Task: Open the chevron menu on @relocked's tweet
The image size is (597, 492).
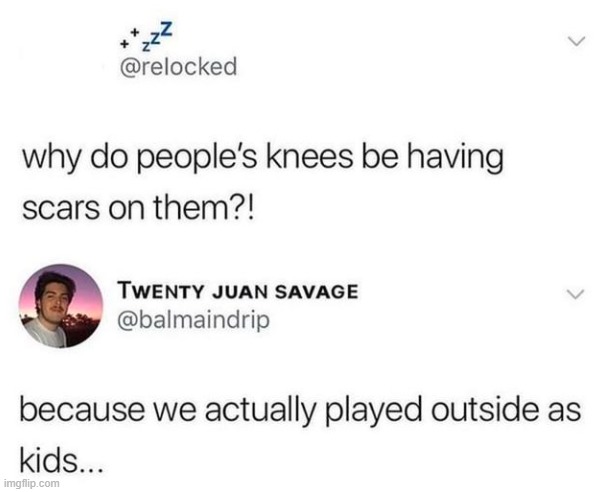Action: [x=575, y=42]
